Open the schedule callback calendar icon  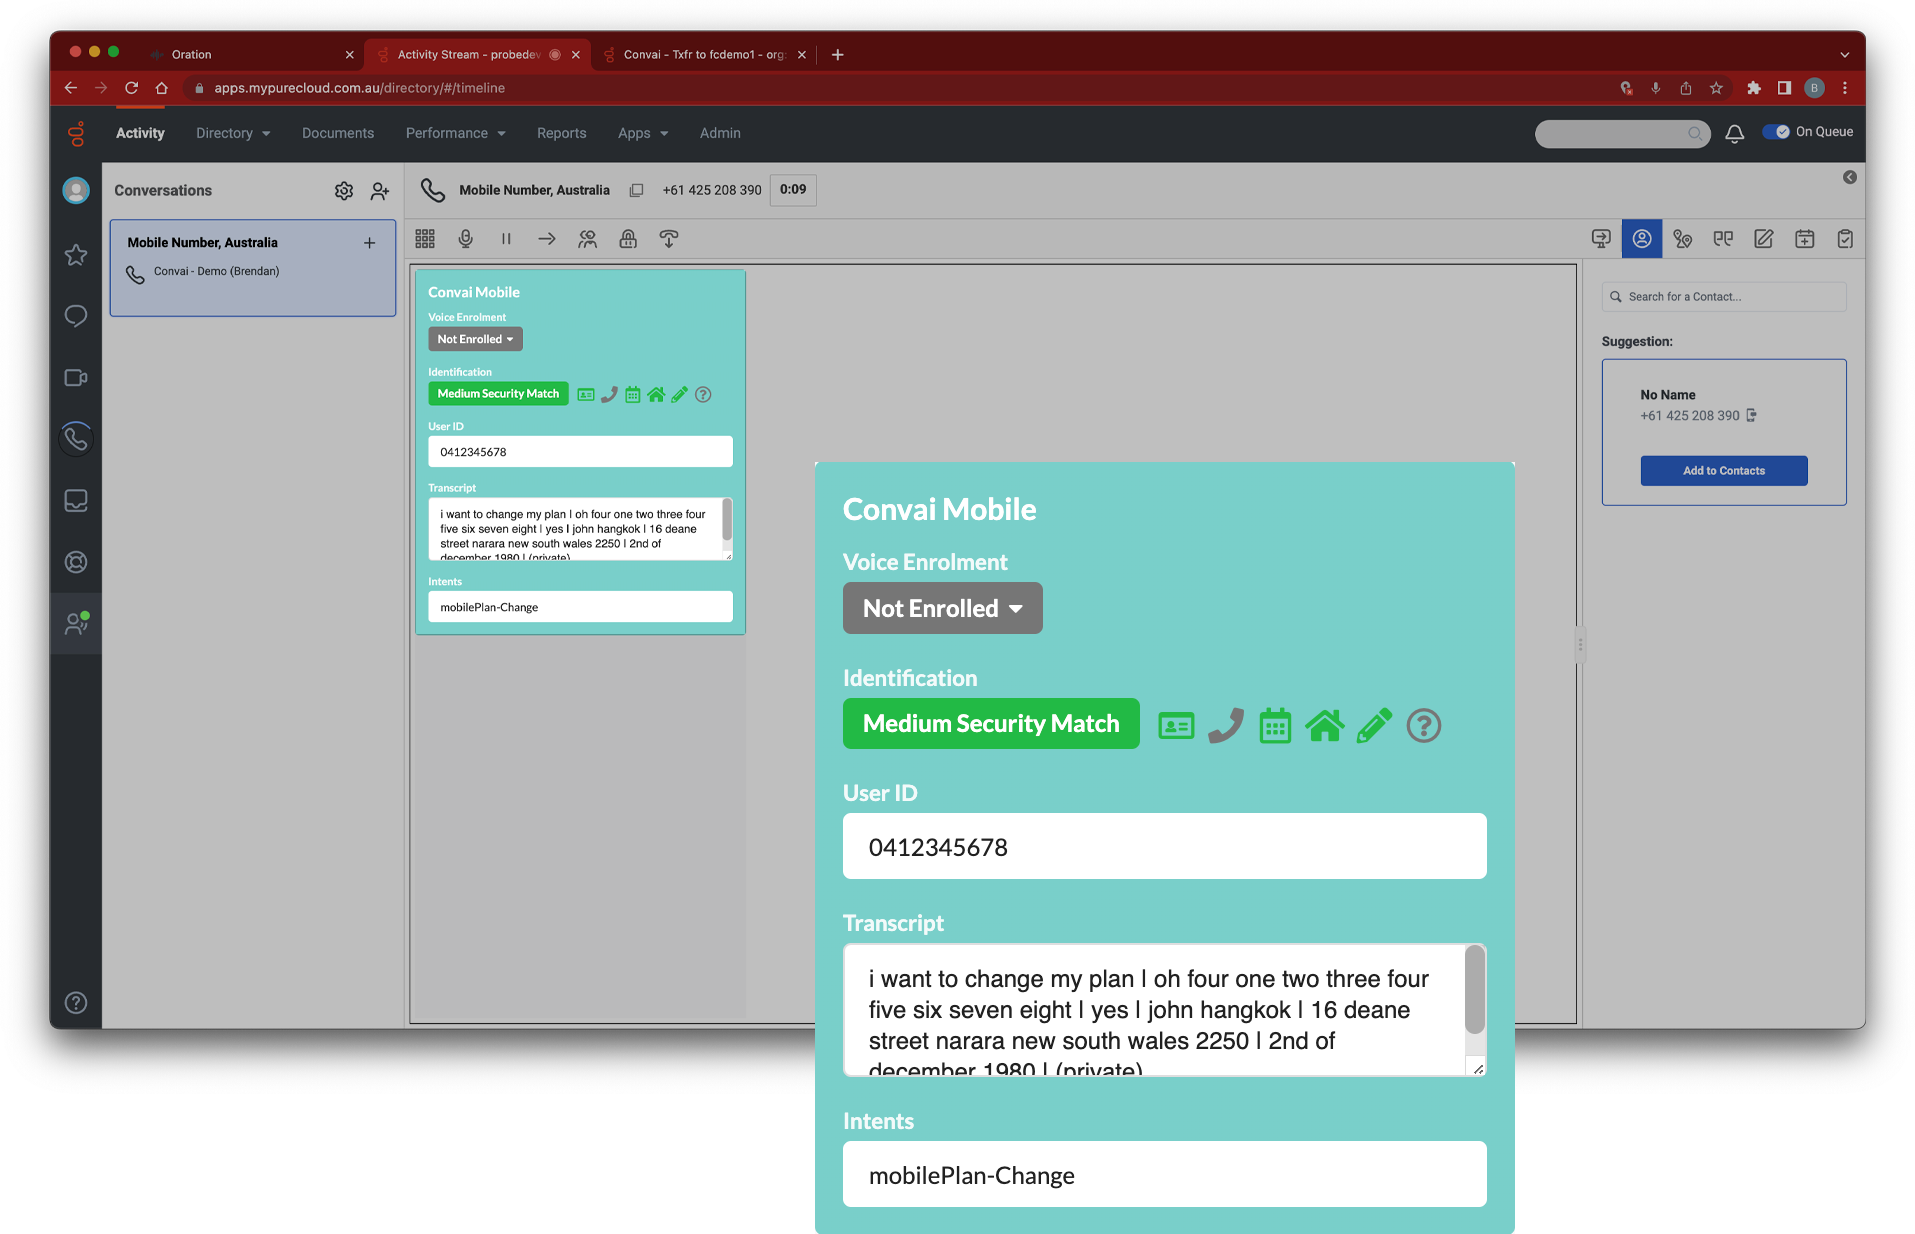coord(1804,239)
